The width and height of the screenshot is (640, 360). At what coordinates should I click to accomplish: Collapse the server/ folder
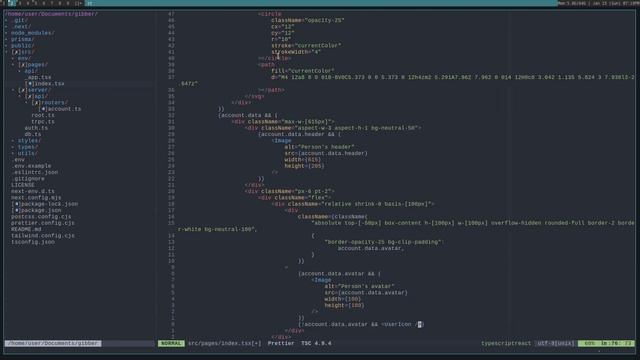tap(40, 90)
